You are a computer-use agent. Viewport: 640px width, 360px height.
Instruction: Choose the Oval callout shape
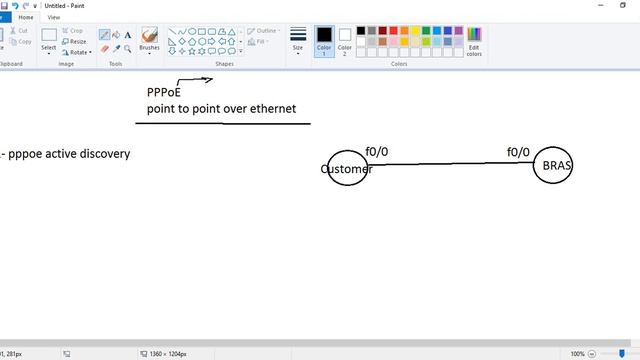pos(222,51)
